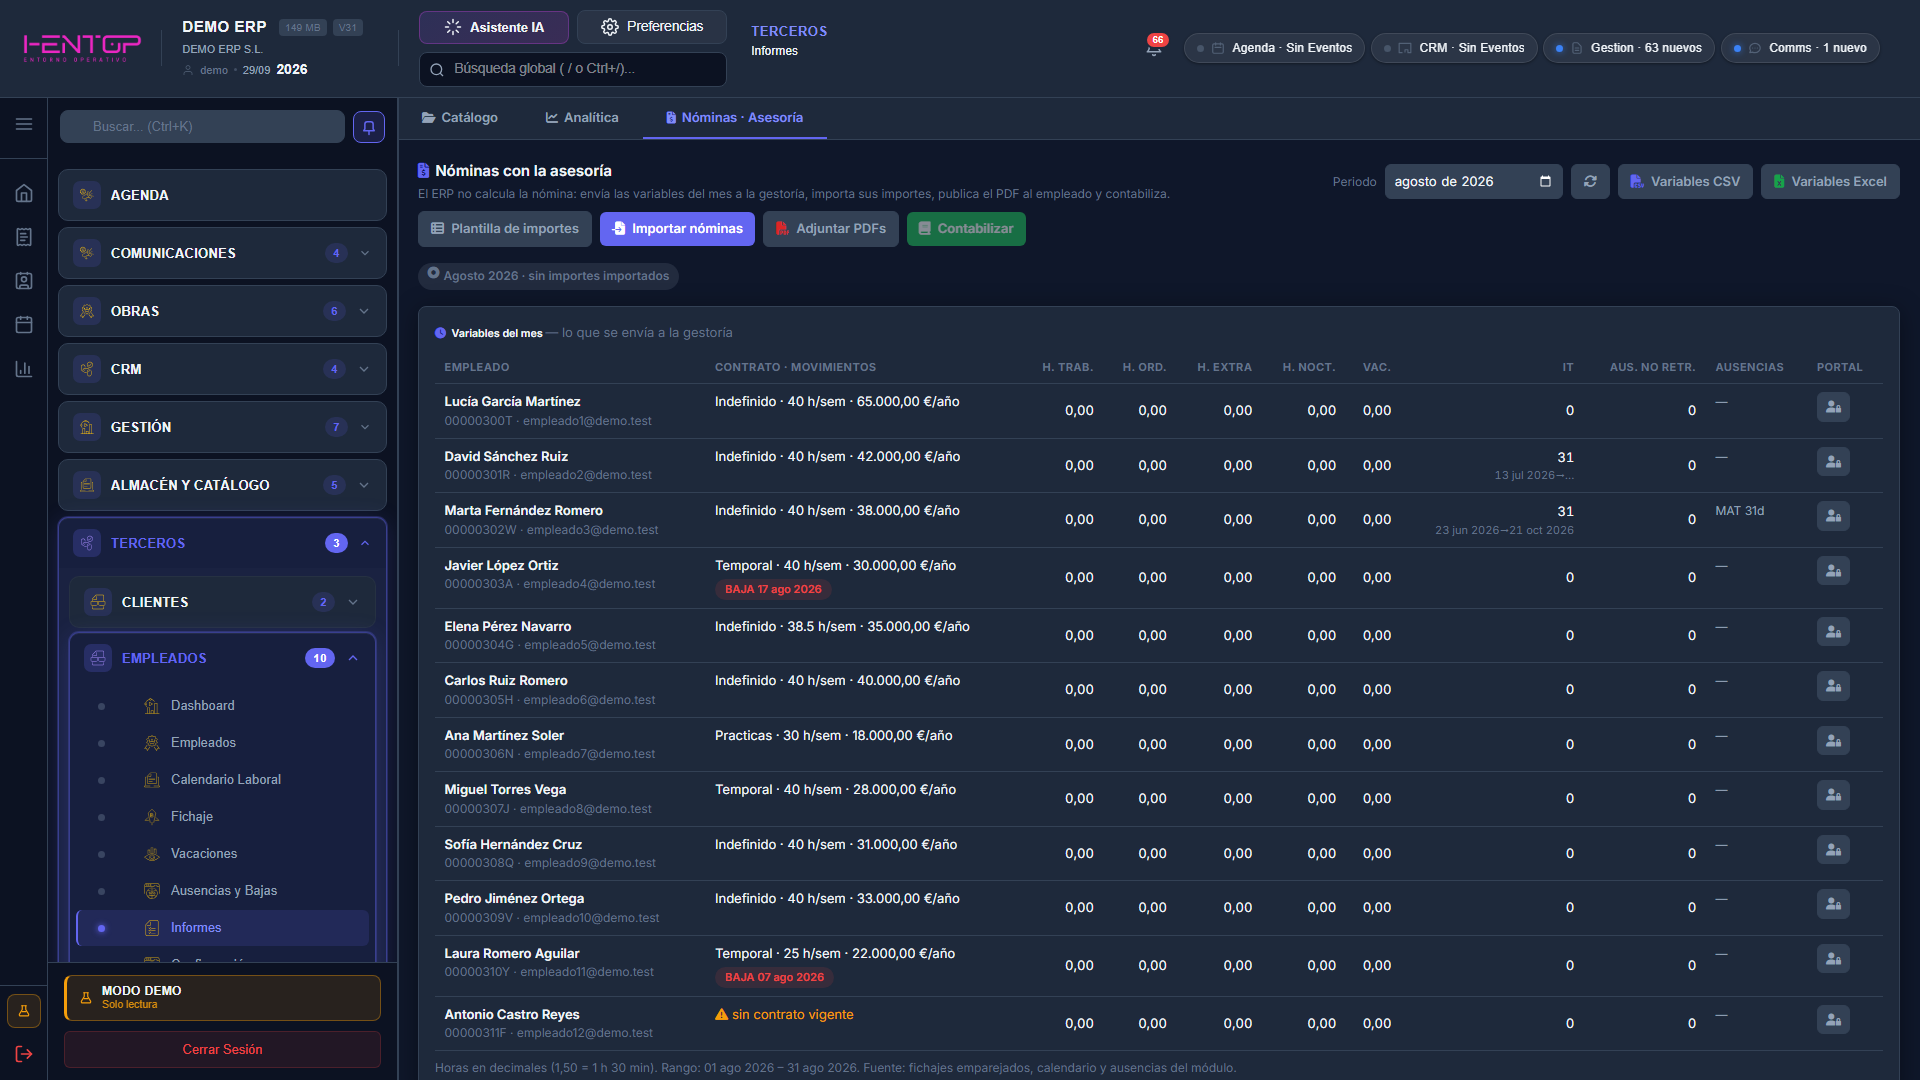Collapse the TERCEROS section chevron
Image resolution: width=1920 pixels, height=1080 pixels.
(x=365, y=543)
